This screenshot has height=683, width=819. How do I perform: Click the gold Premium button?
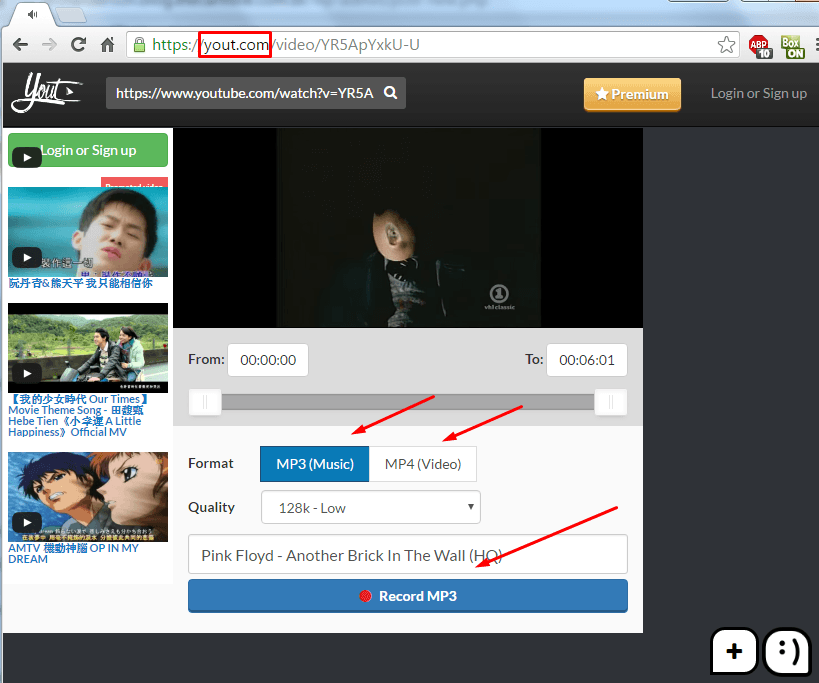point(632,95)
